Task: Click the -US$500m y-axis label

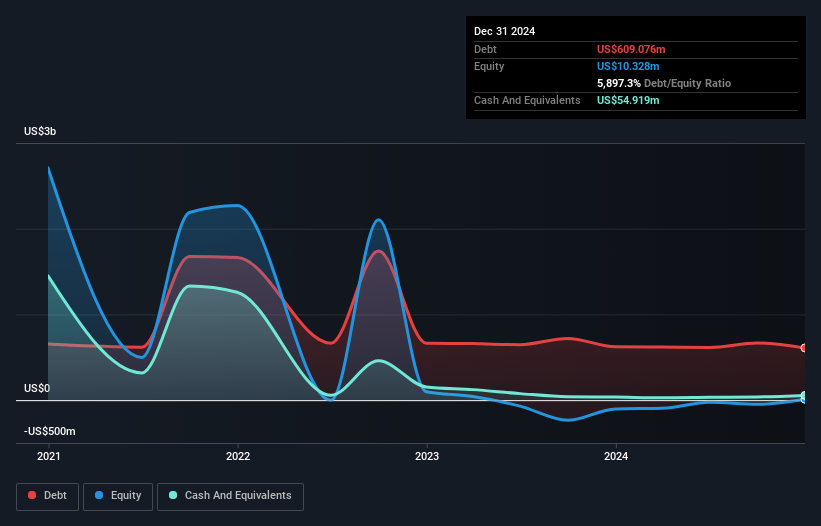Action: pos(50,431)
